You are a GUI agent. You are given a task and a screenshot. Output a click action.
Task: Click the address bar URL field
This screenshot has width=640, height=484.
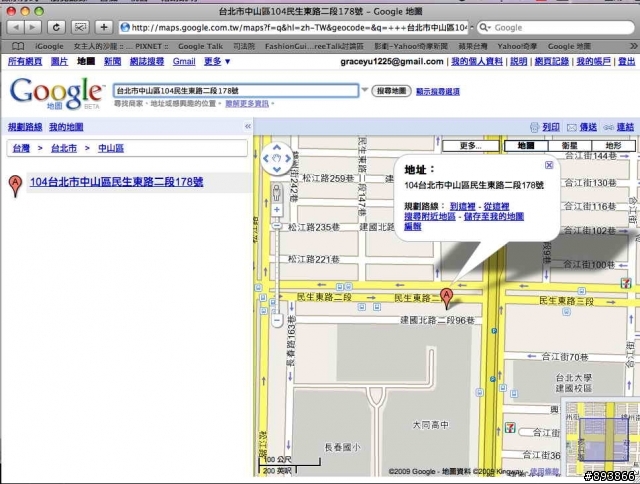(294, 28)
